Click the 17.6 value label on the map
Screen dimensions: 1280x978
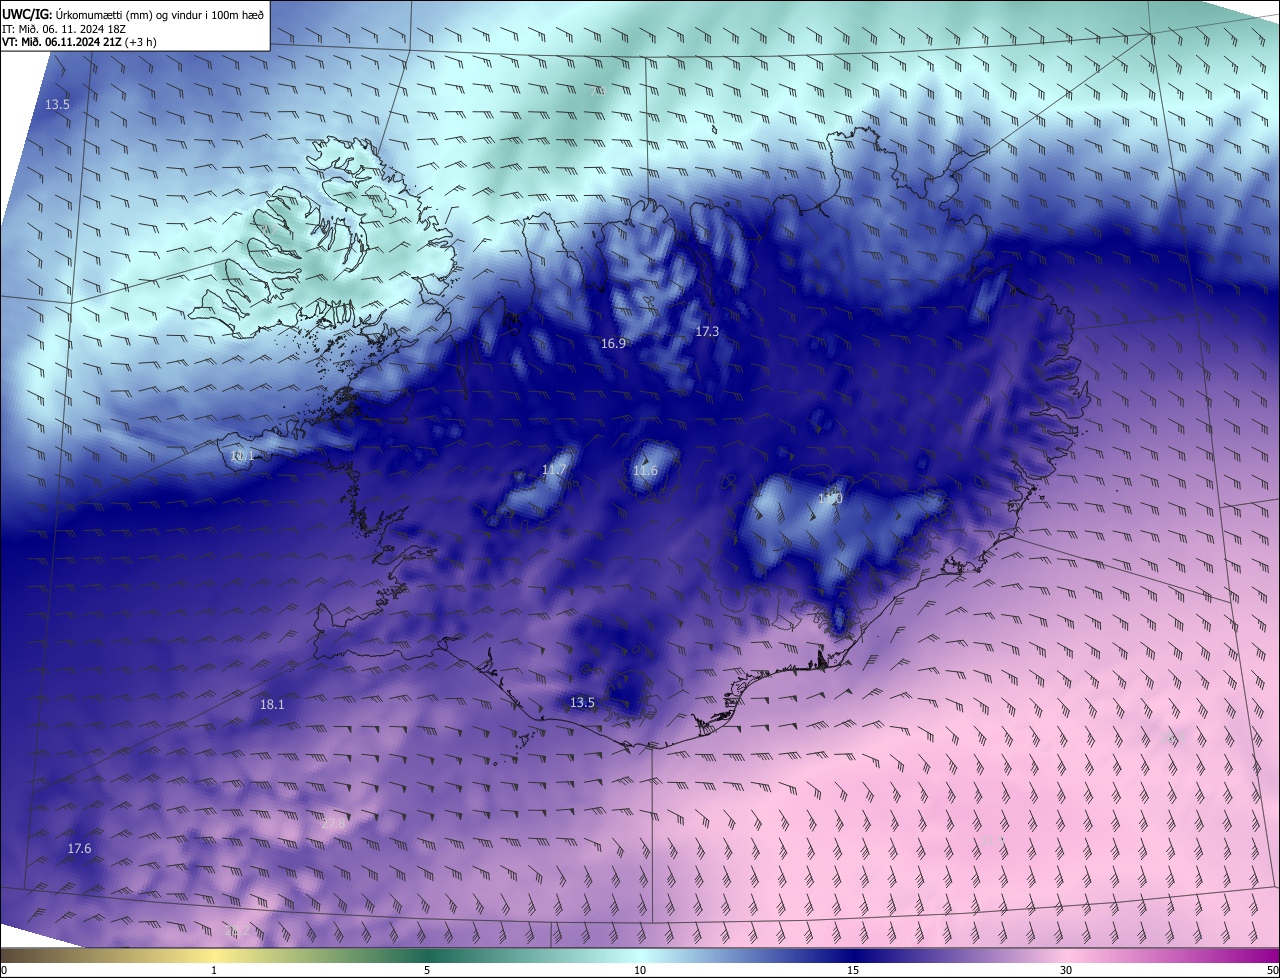[x=79, y=849]
